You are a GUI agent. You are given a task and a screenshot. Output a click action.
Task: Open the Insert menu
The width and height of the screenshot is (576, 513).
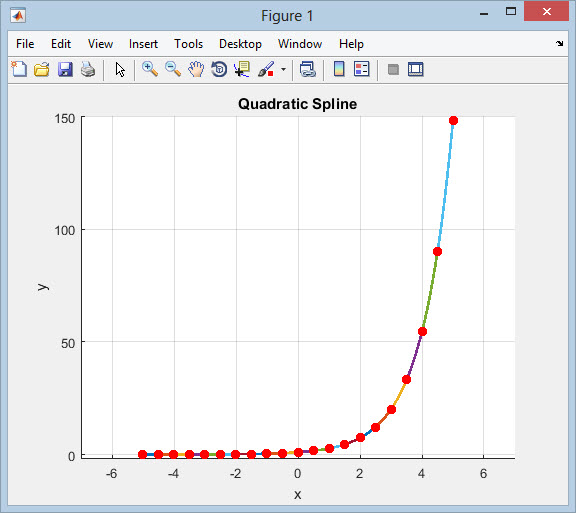pyautogui.click(x=143, y=44)
